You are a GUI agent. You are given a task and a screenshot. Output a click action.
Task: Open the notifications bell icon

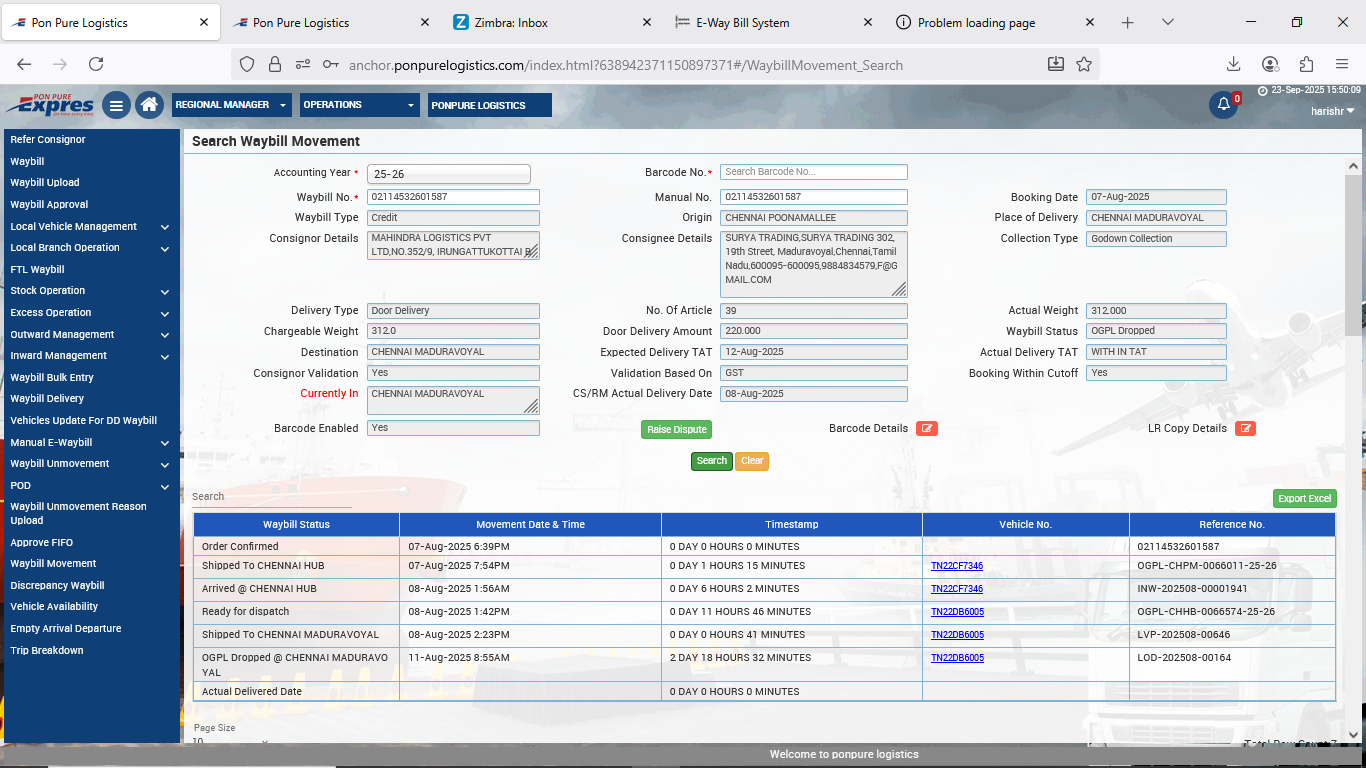click(x=1223, y=105)
